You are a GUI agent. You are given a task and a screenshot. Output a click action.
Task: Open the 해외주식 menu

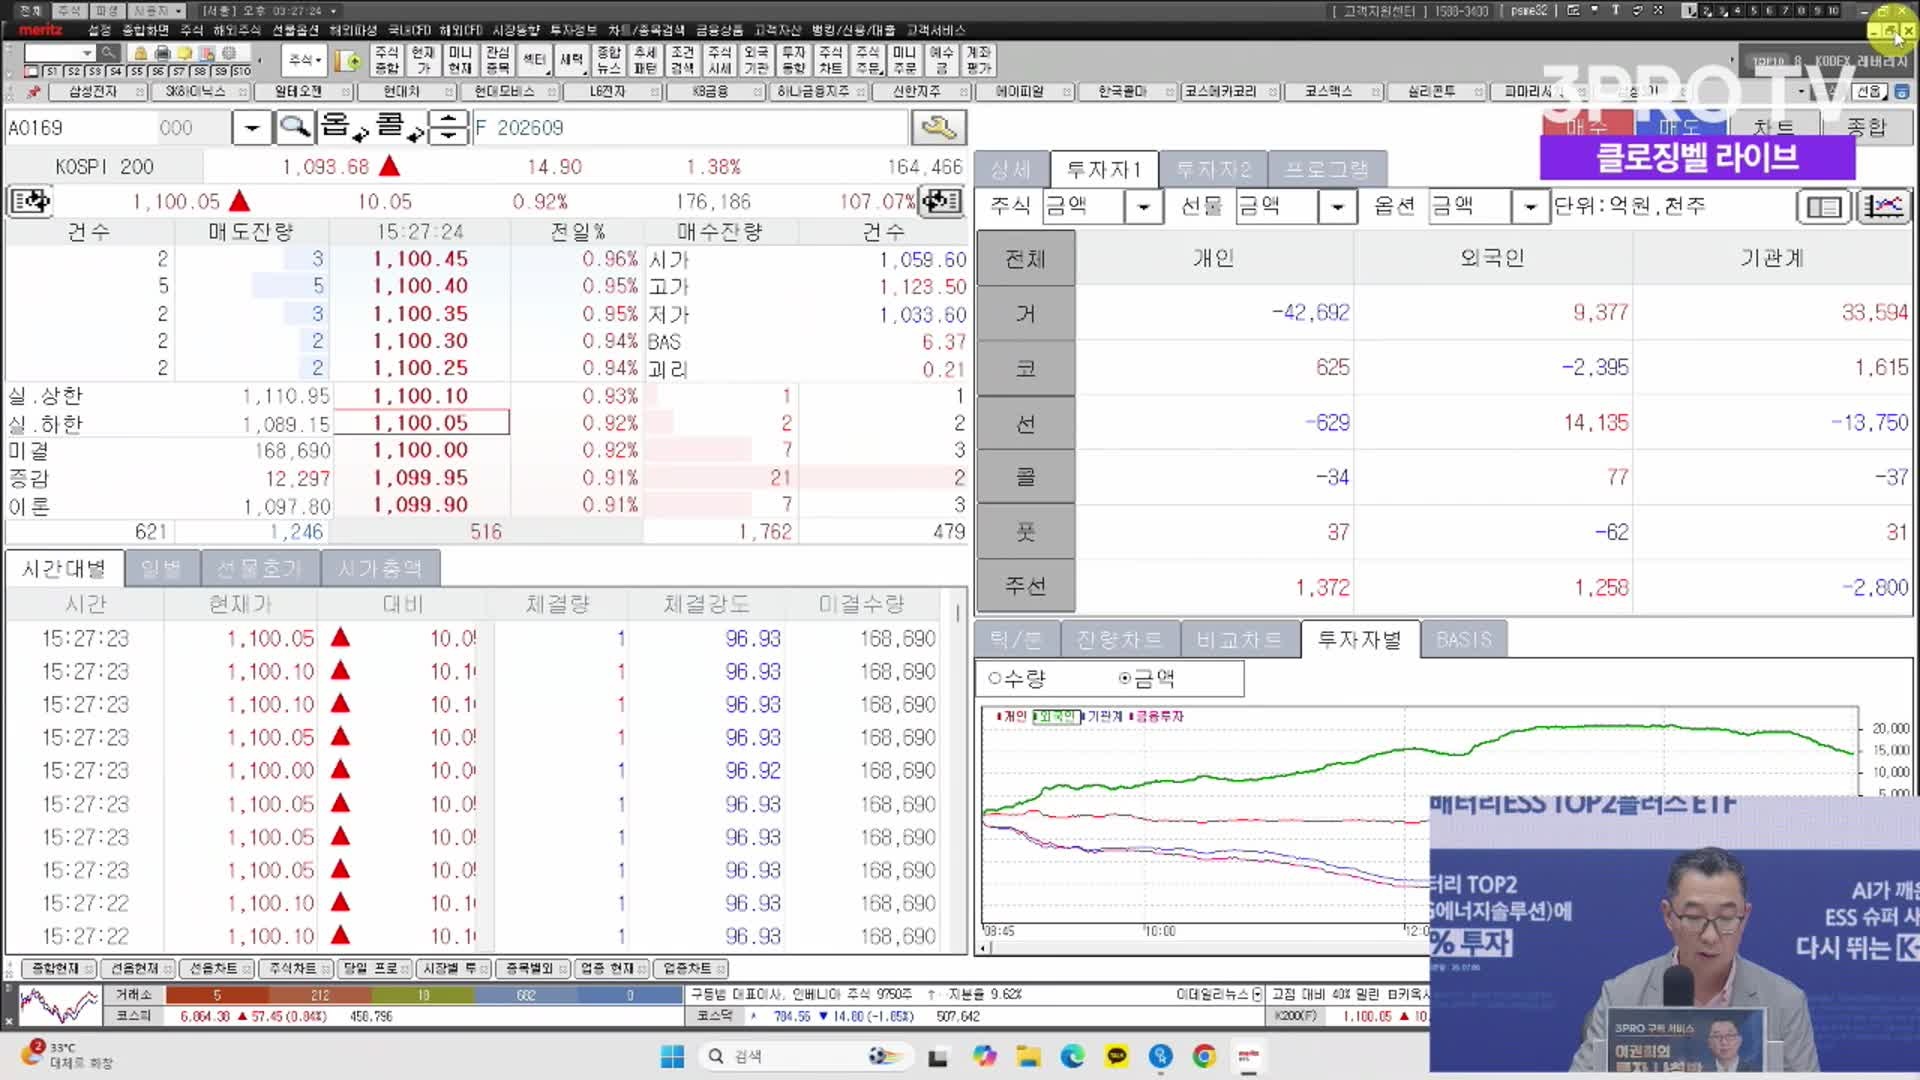[x=237, y=30]
